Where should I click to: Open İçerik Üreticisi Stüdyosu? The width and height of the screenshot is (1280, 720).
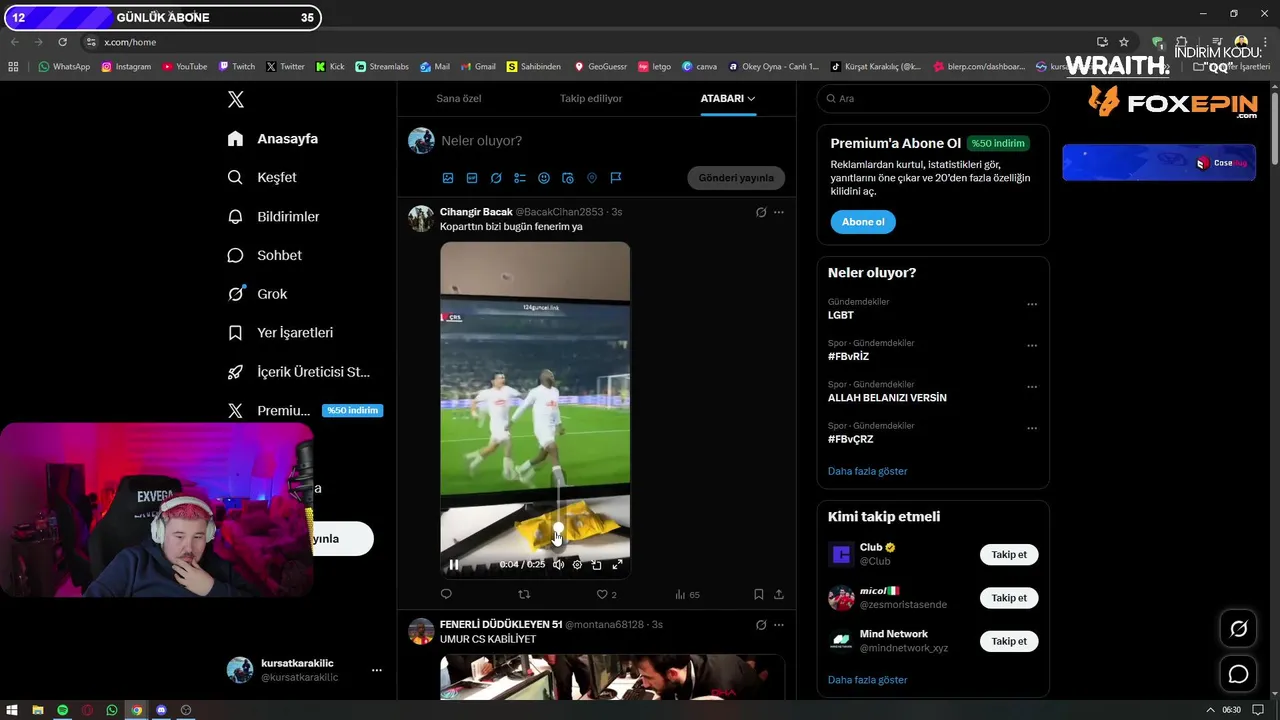tap(299, 372)
